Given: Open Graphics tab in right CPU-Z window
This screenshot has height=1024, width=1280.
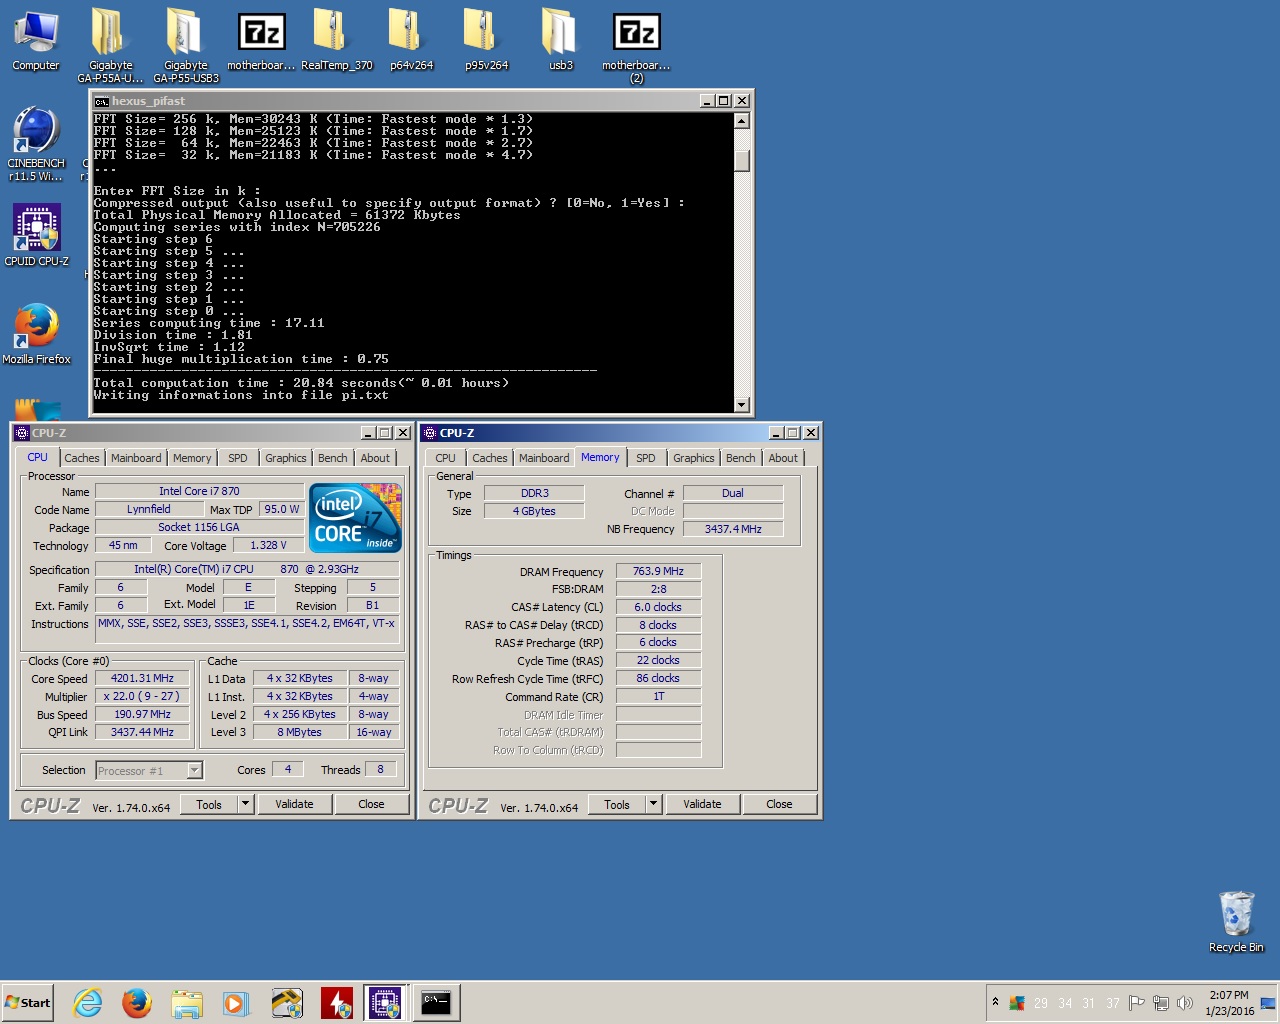Looking at the screenshot, I should [x=694, y=458].
